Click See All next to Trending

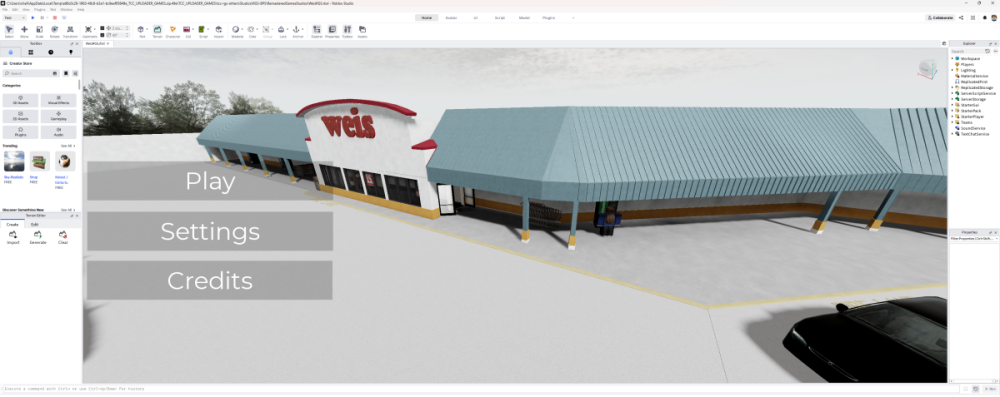pos(68,146)
